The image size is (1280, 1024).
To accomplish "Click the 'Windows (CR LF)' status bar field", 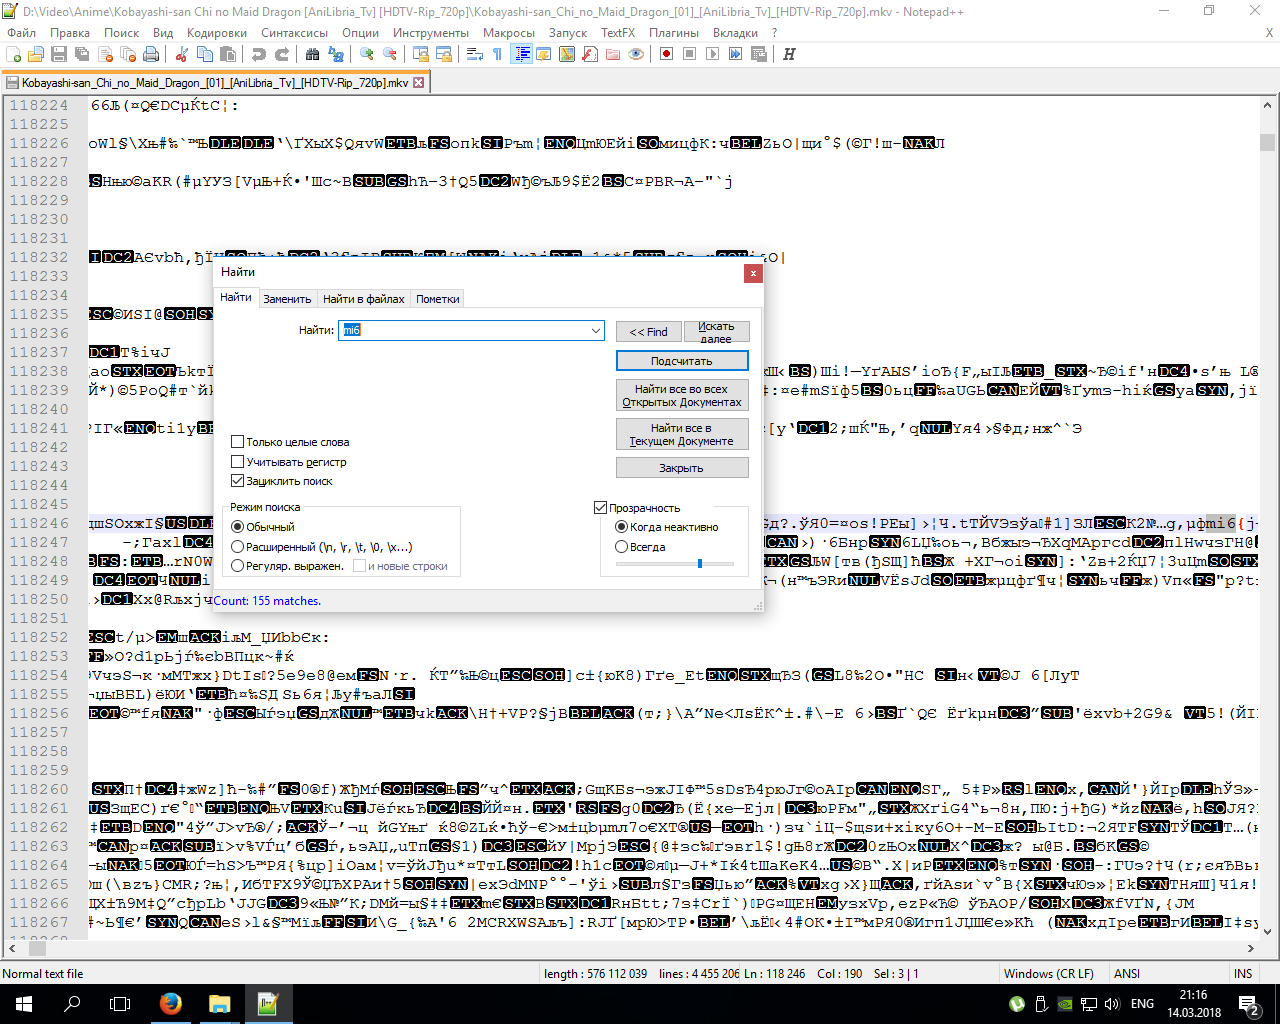I will pyautogui.click(x=1048, y=973).
